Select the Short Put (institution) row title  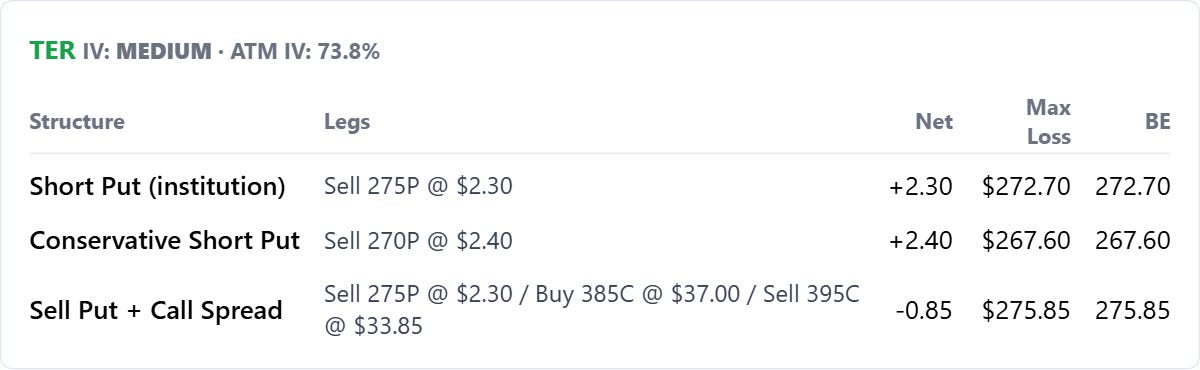[158, 187]
